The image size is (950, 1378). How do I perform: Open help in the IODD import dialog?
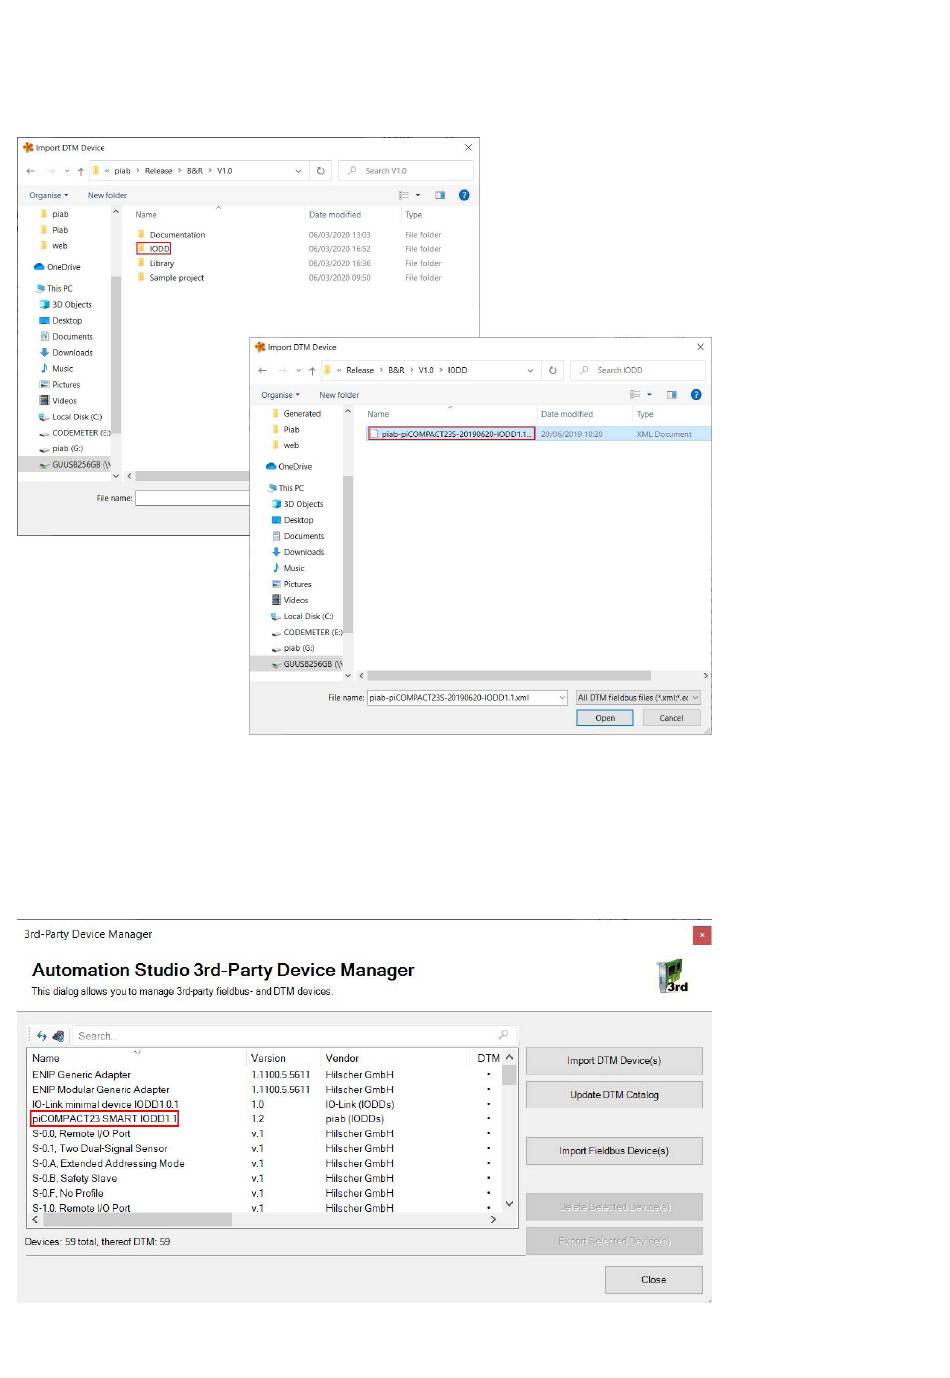(696, 395)
